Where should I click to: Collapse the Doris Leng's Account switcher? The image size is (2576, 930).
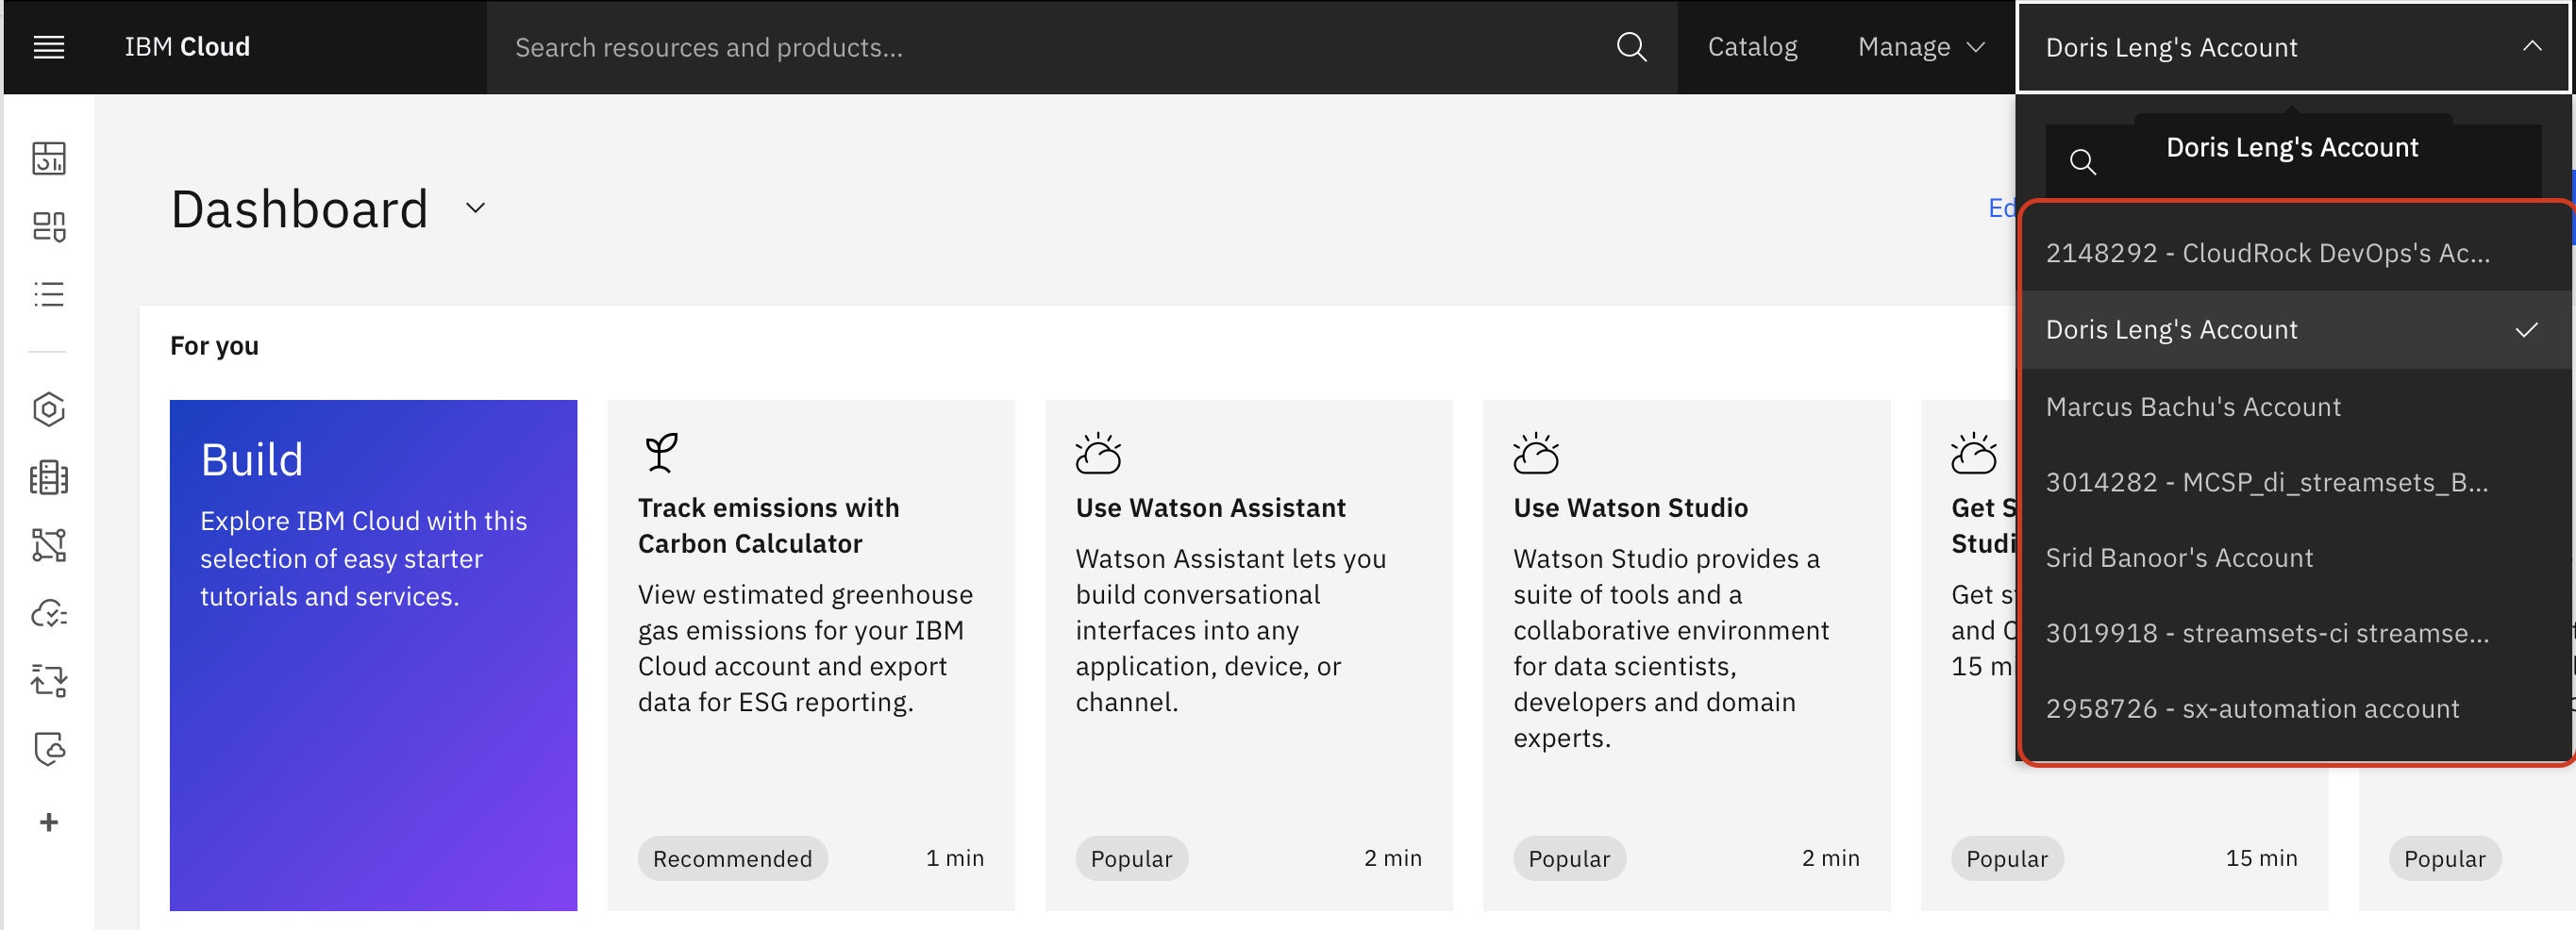(x=2292, y=47)
